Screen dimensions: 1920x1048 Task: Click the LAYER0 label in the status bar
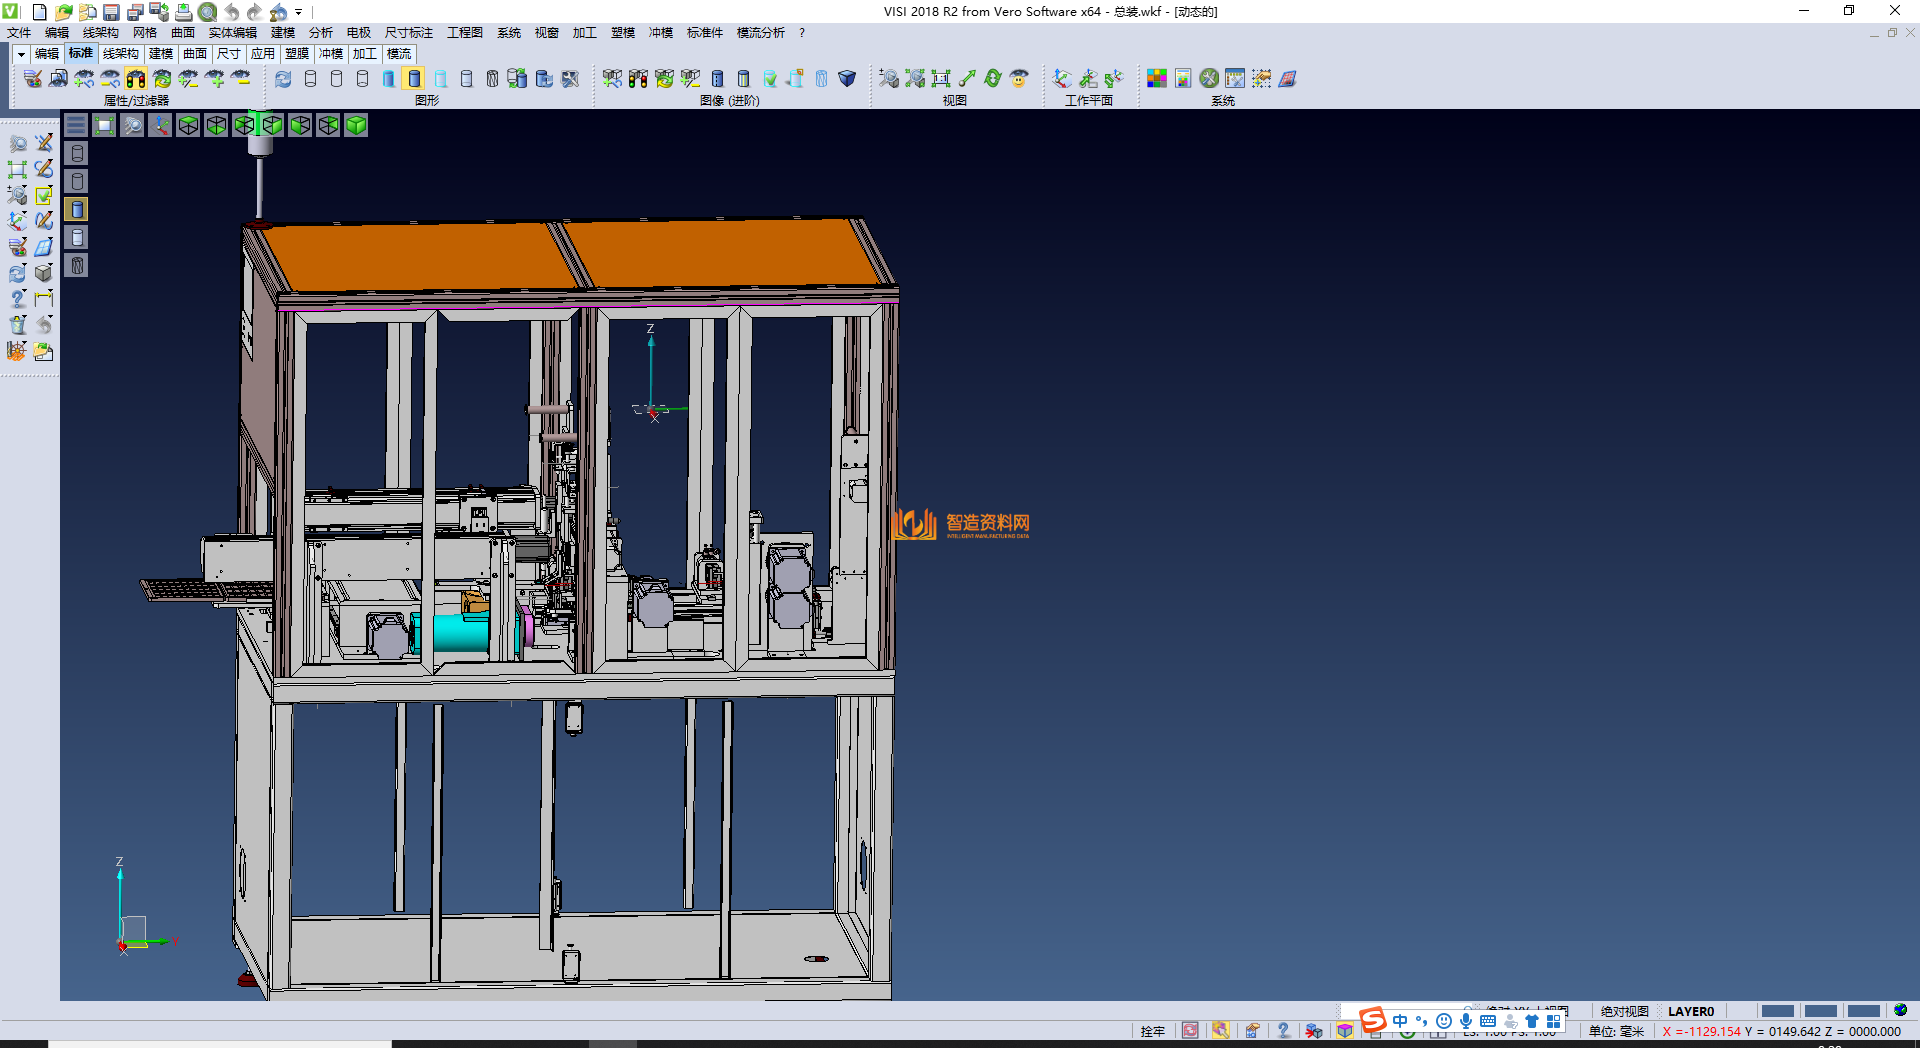(x=1690, y=1011)
